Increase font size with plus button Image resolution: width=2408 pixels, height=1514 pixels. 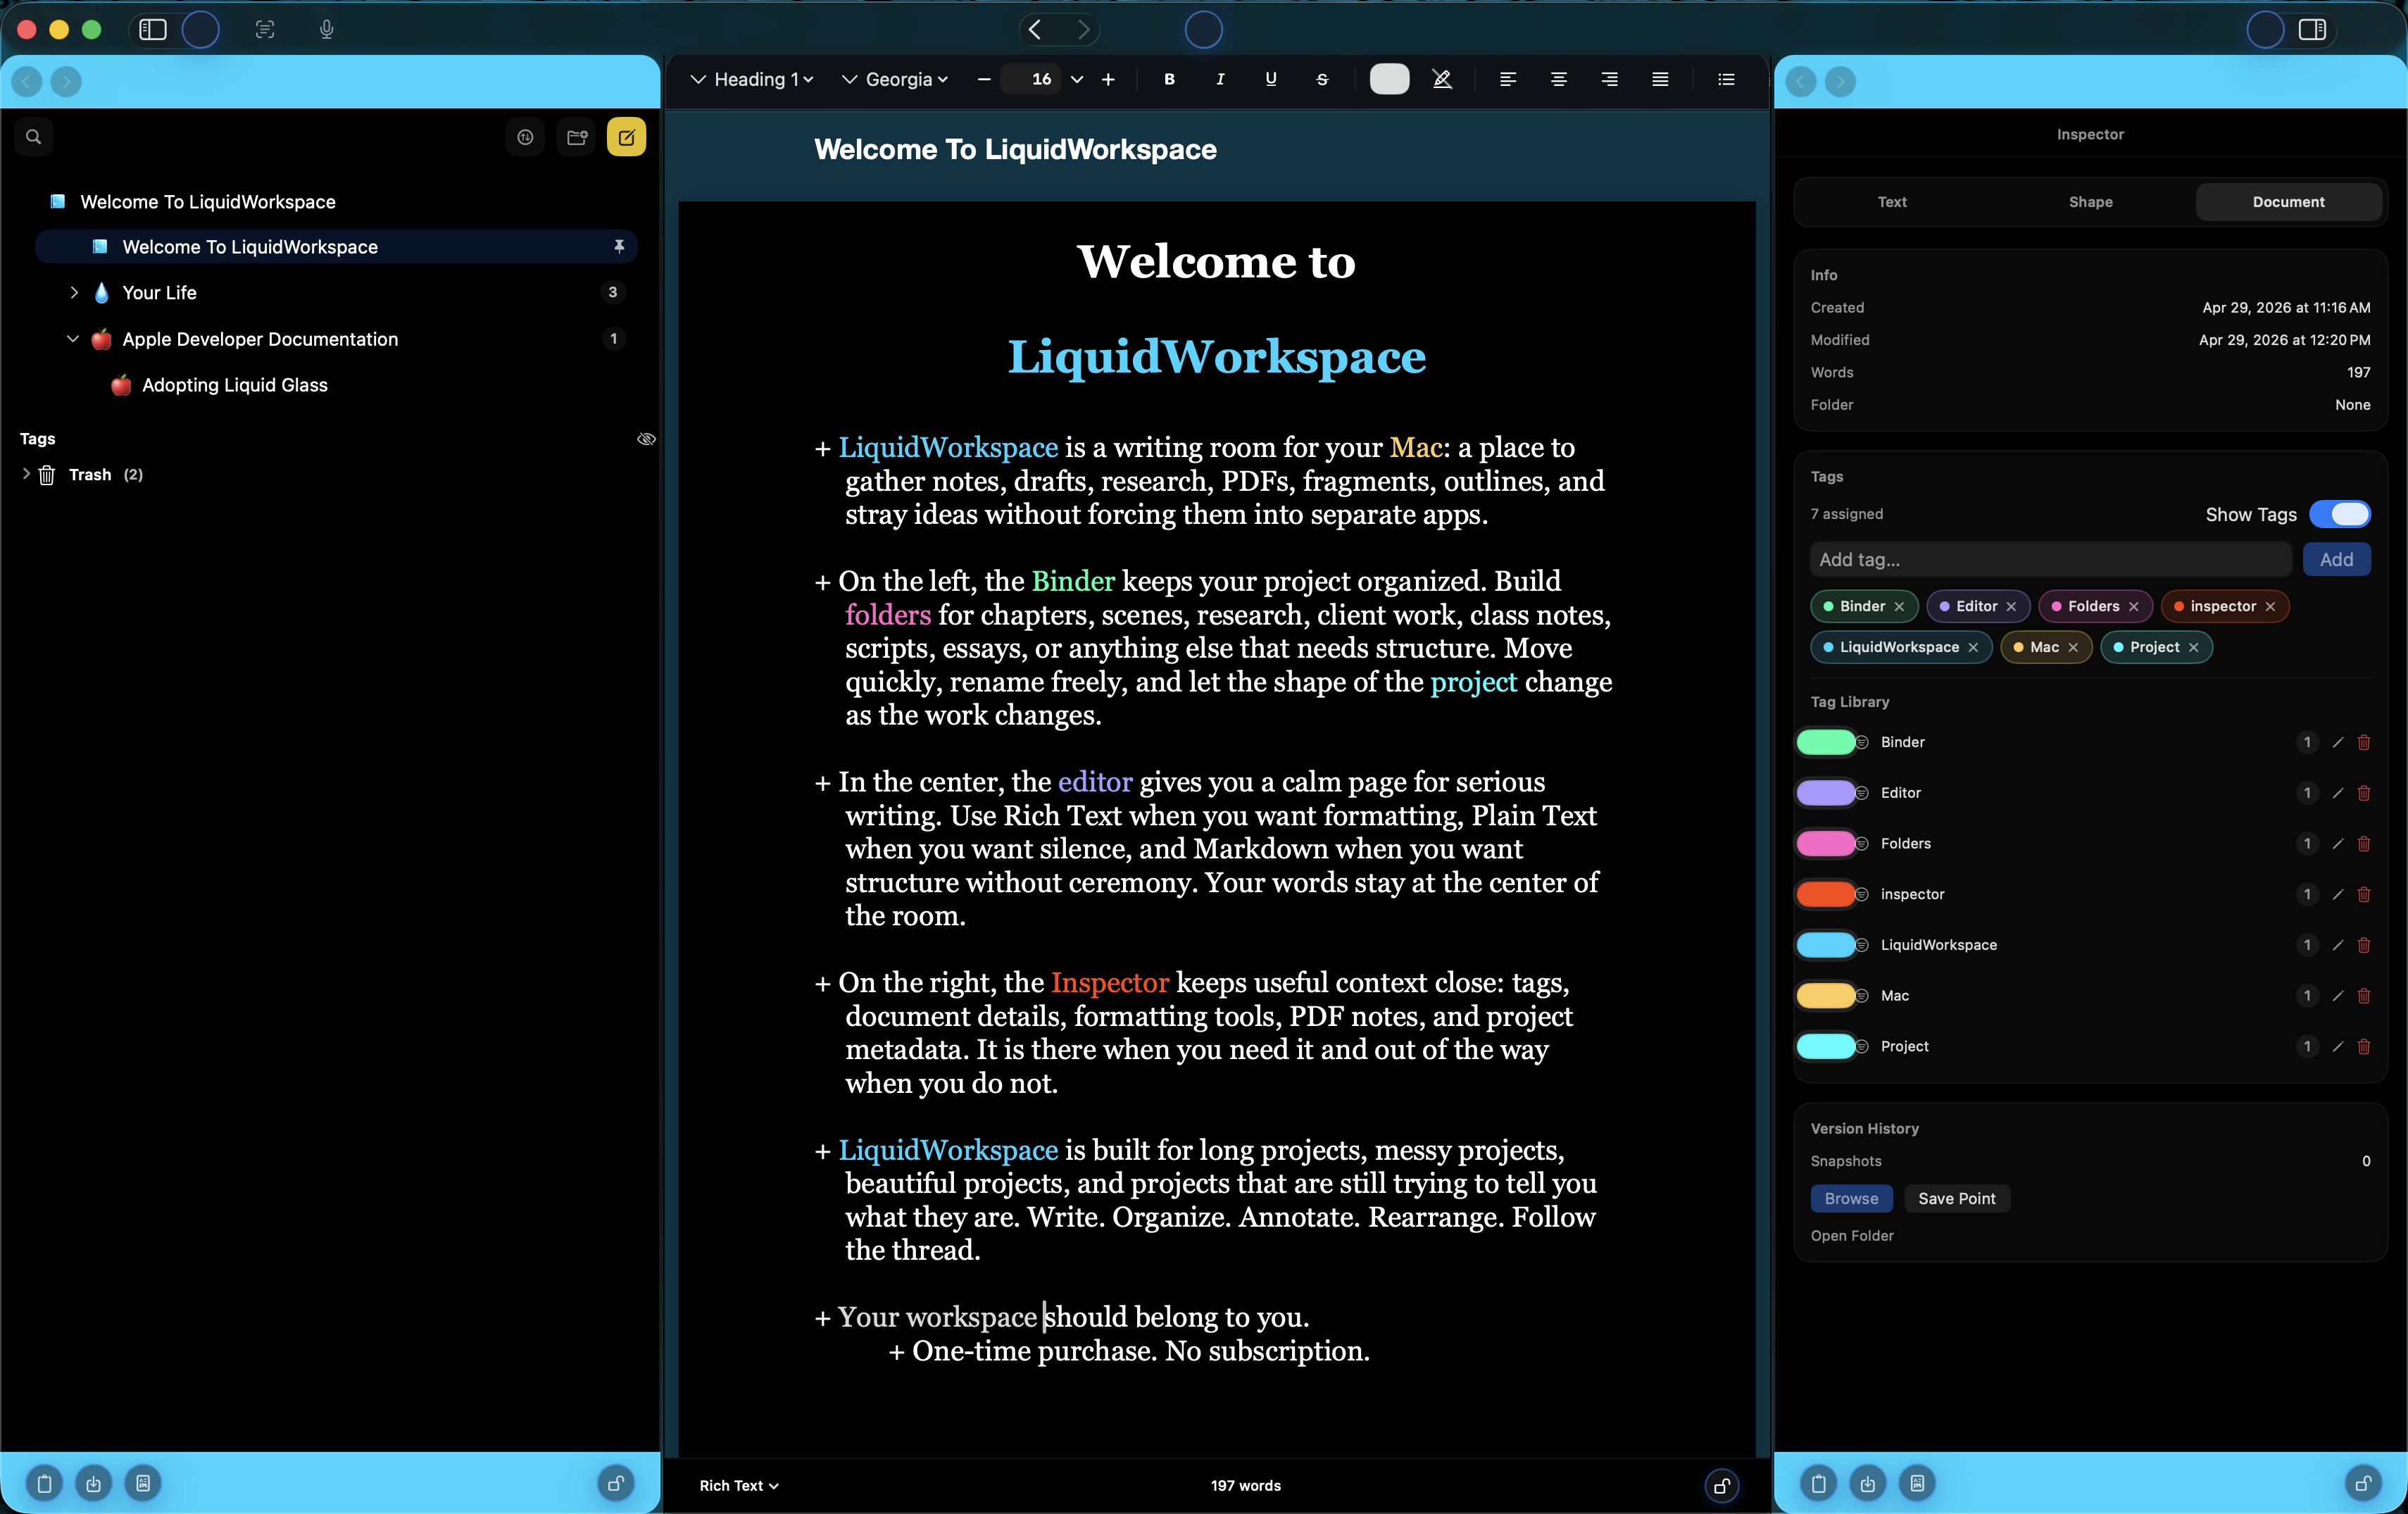tap(1108, 79)
